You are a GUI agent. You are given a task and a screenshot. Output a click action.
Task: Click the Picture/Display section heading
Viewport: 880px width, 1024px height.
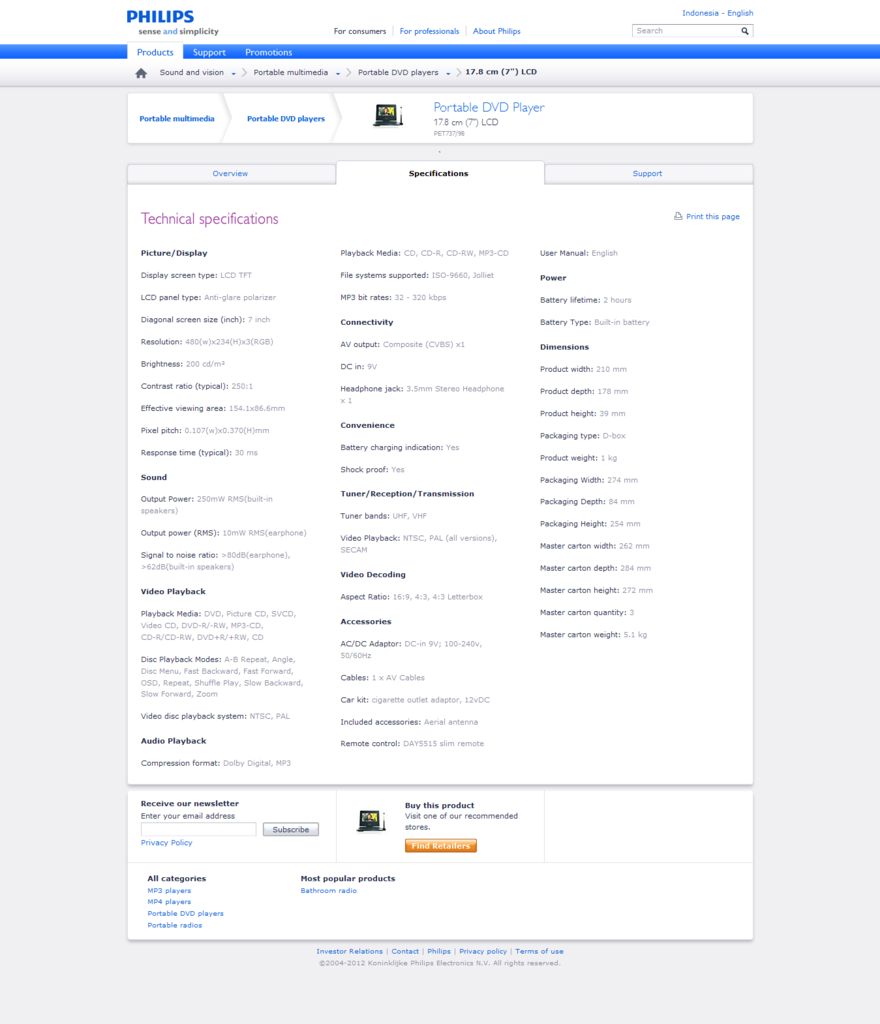[174, 253]
